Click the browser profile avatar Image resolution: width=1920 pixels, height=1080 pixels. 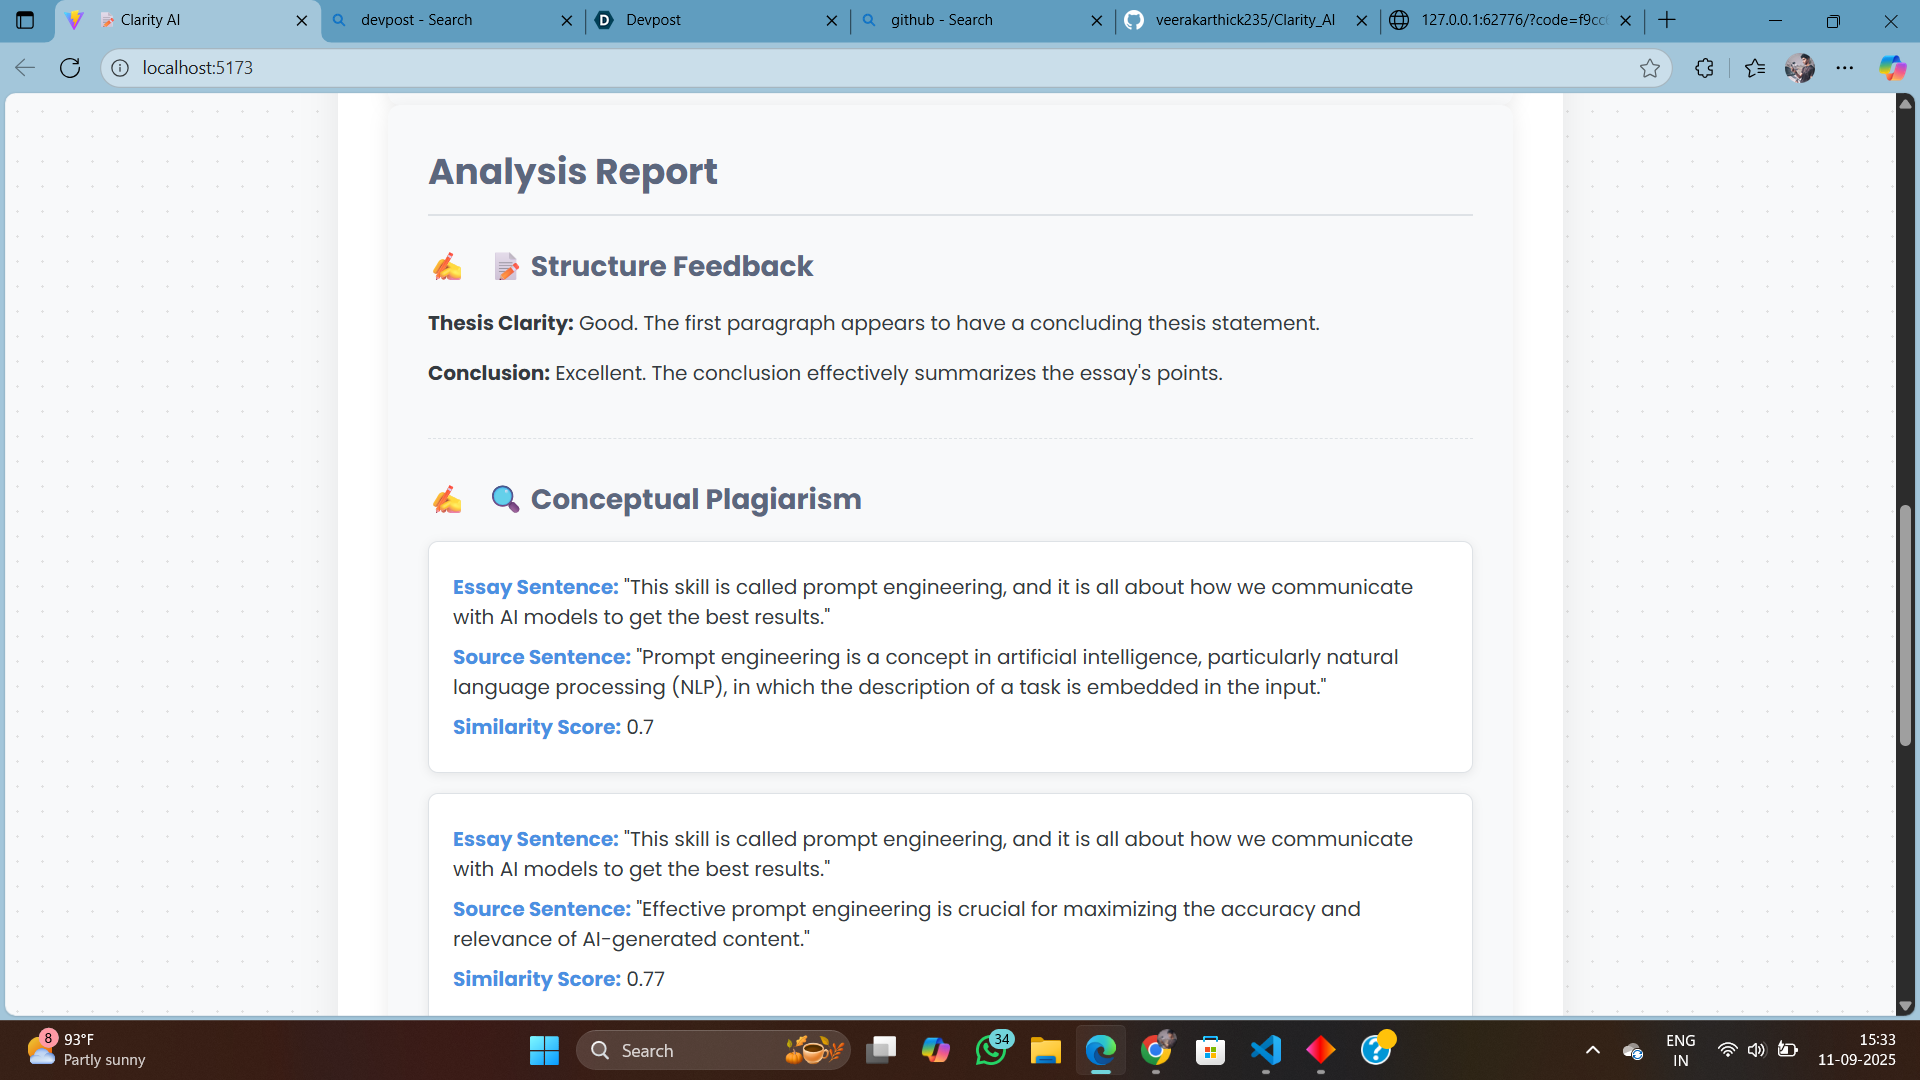point(1800,68)
